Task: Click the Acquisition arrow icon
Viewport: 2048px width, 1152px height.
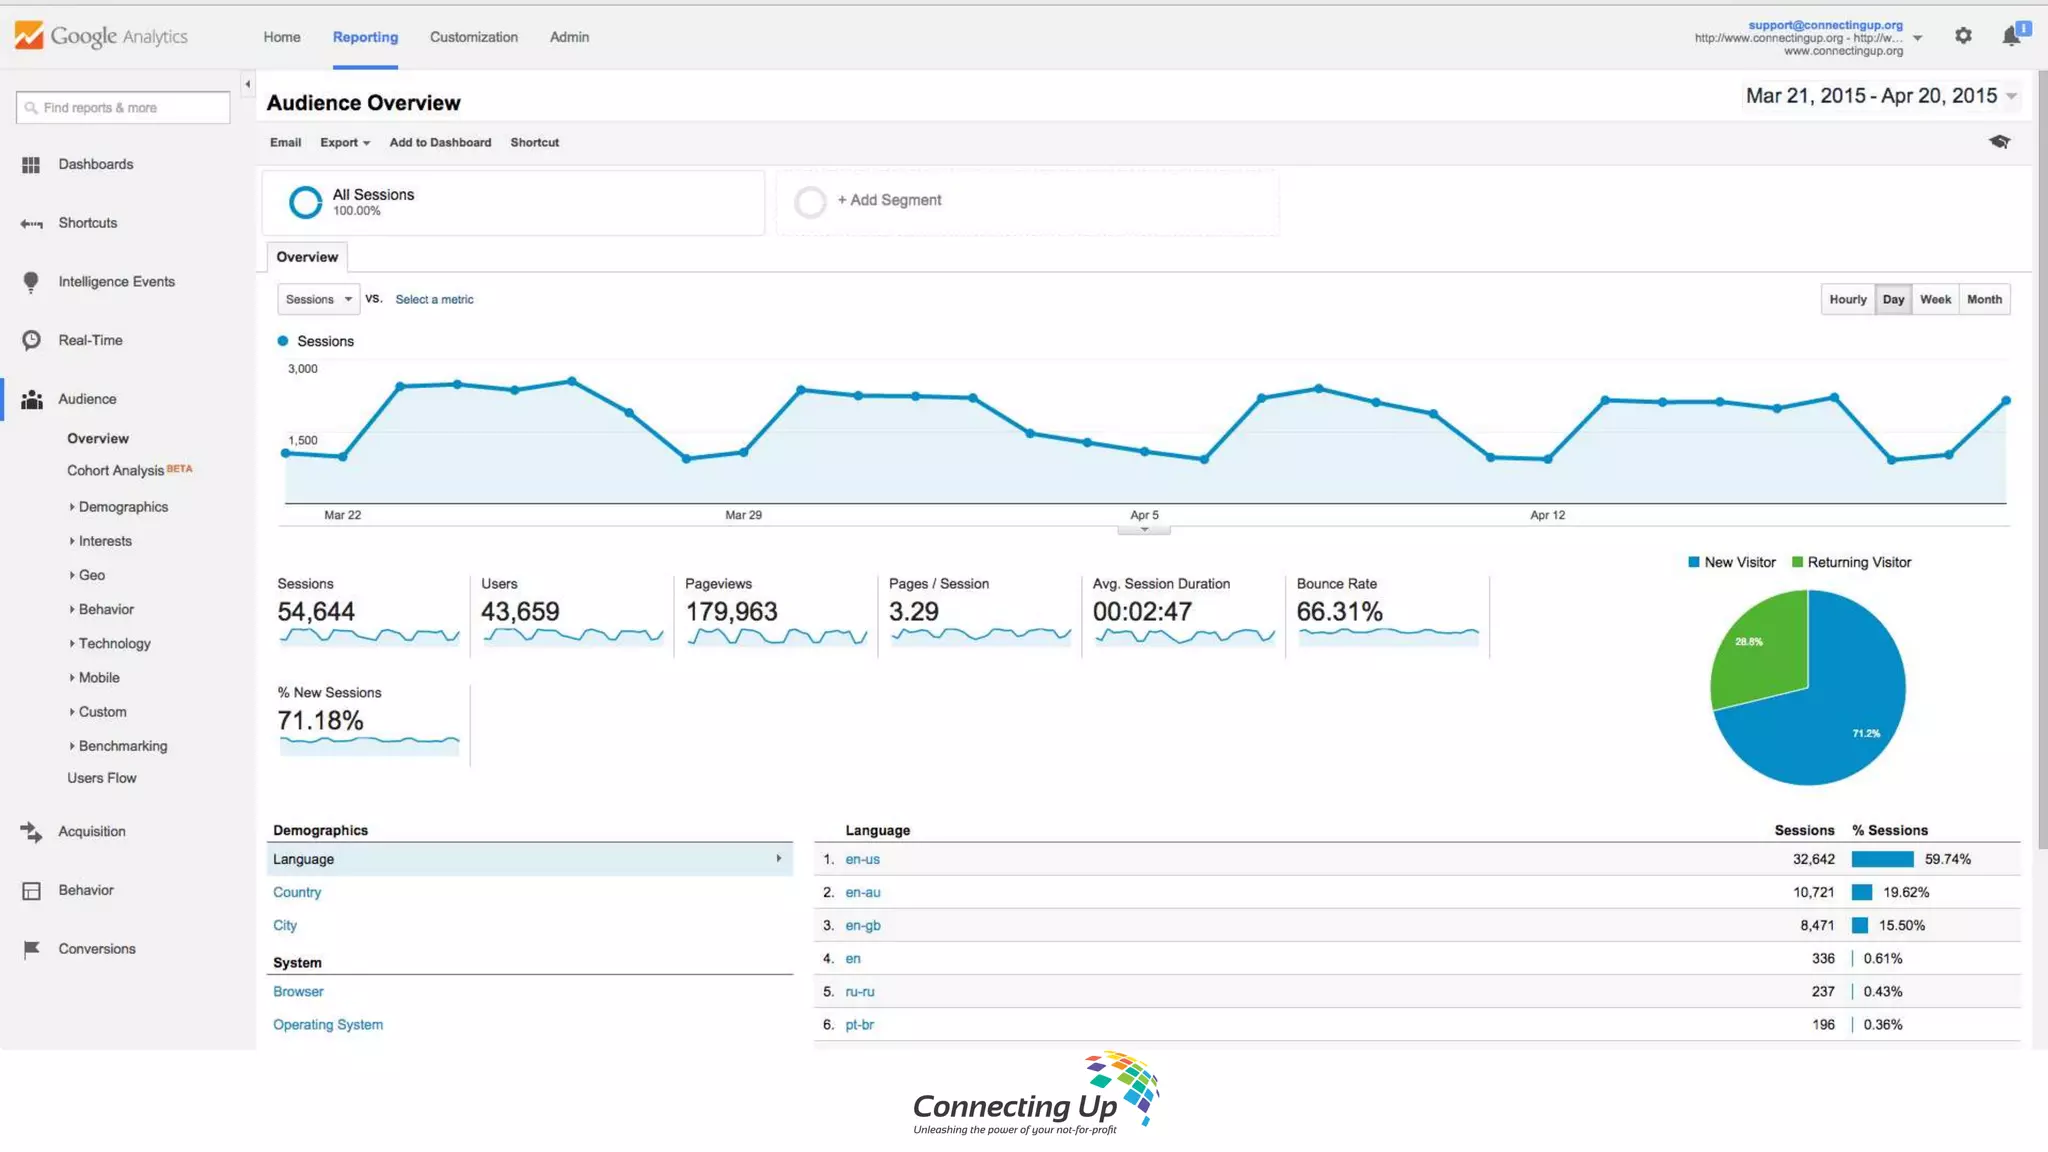Action: (x=31, y=832)
